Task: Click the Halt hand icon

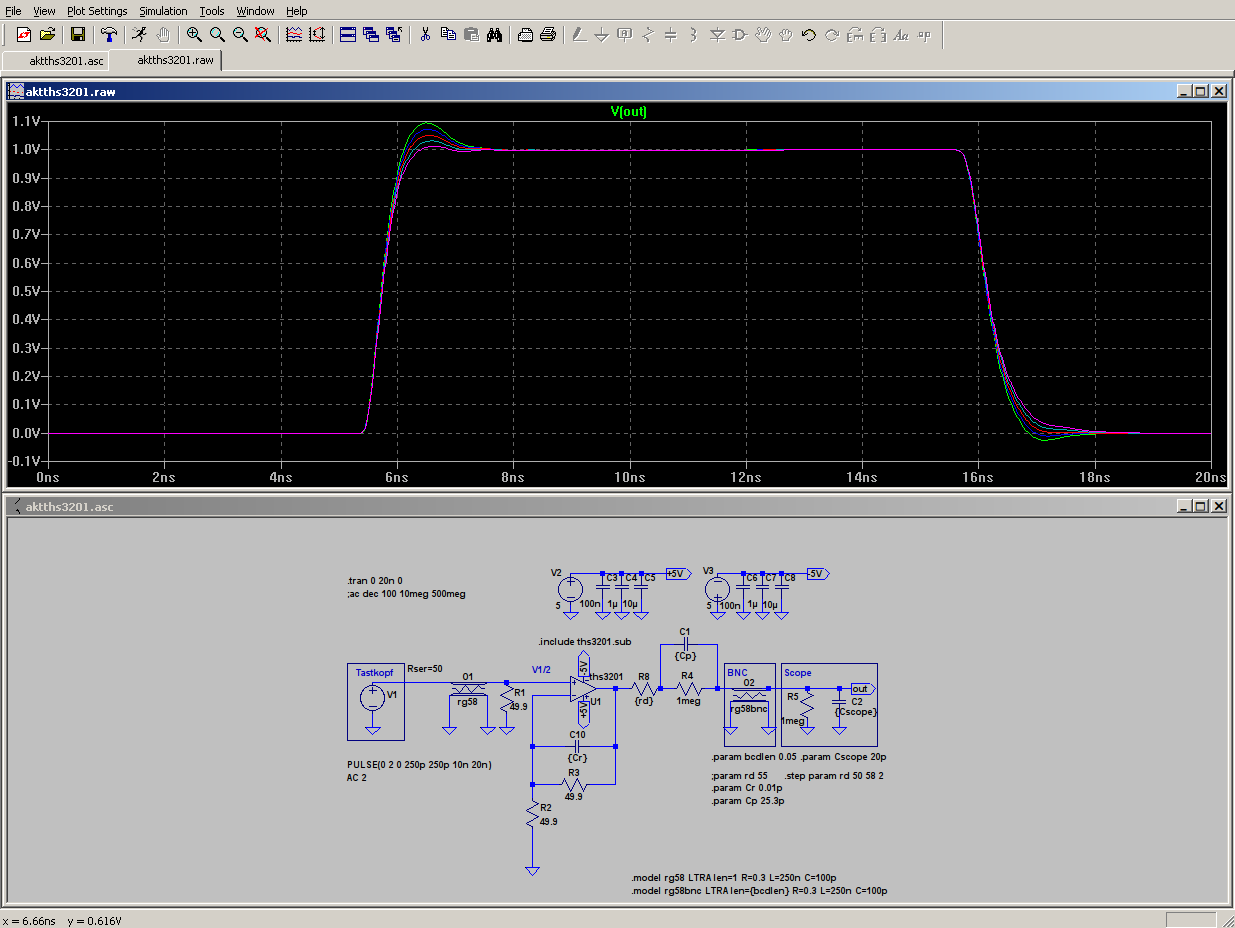Action: 163,34
